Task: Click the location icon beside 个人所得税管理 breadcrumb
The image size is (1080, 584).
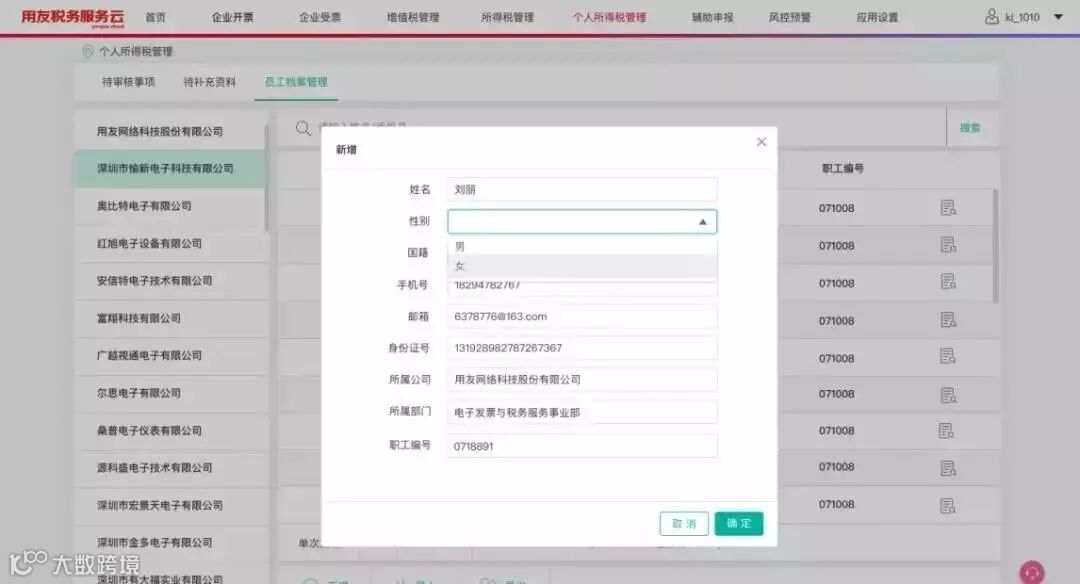Action: click(x=87, y=51)
